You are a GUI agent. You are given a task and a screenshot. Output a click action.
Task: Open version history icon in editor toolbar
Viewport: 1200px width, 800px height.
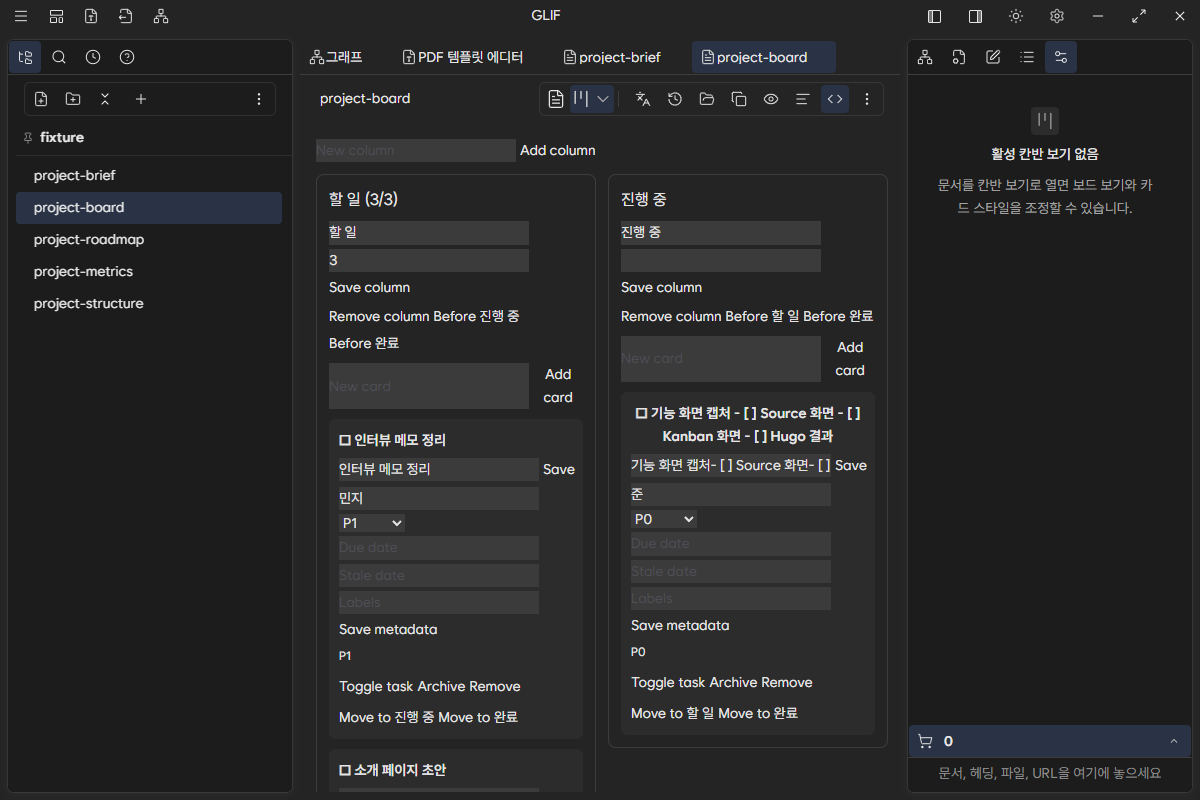[675, 99]
